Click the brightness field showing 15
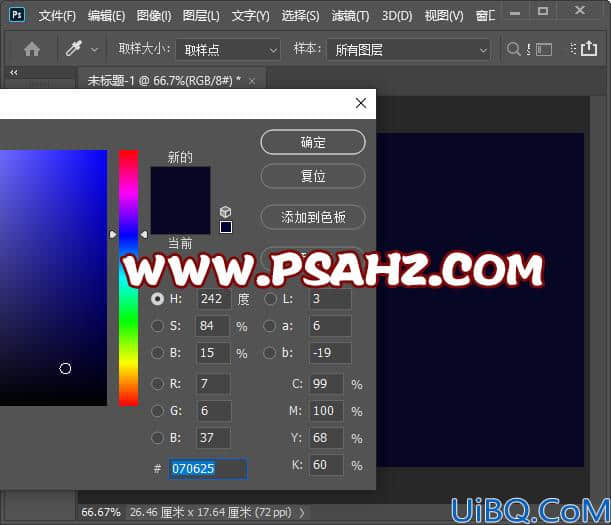611x525 pixels. pos(213,353)
